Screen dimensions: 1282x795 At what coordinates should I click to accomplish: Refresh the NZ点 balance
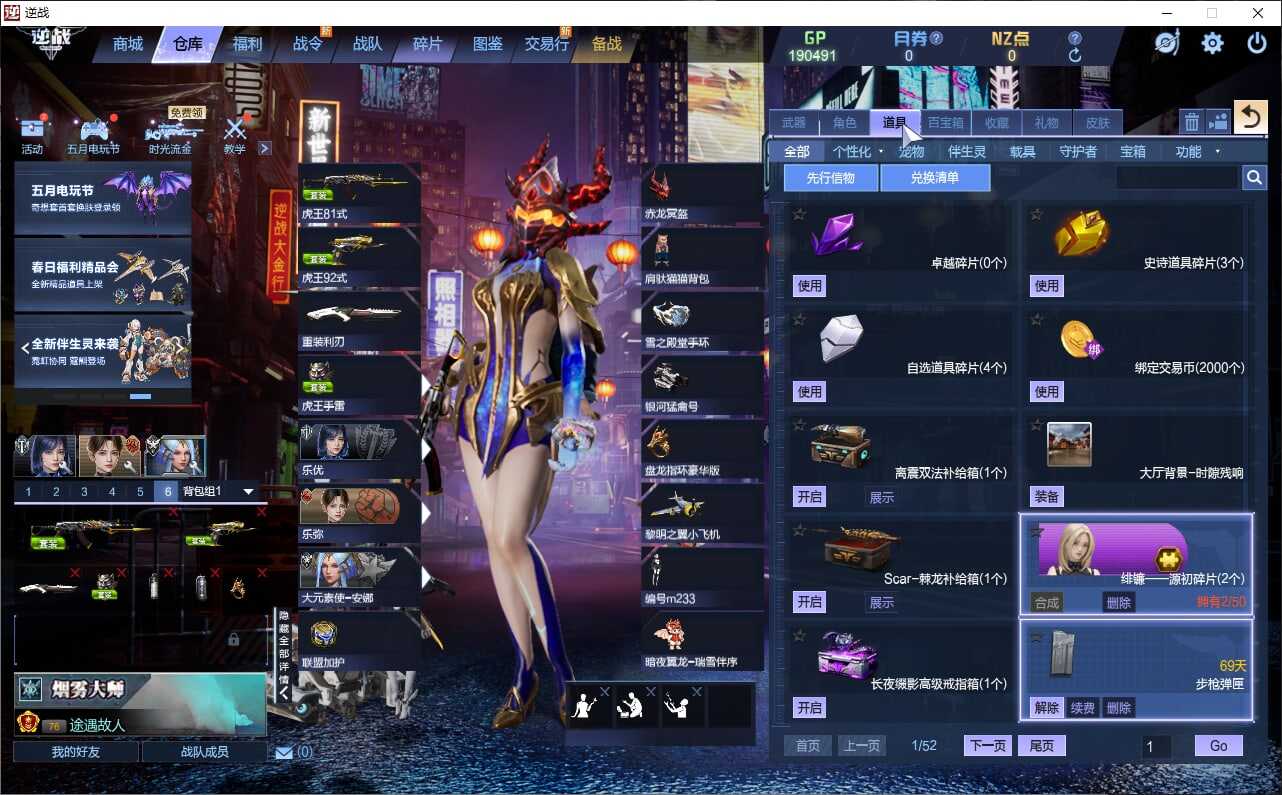tap(1075, 56)
